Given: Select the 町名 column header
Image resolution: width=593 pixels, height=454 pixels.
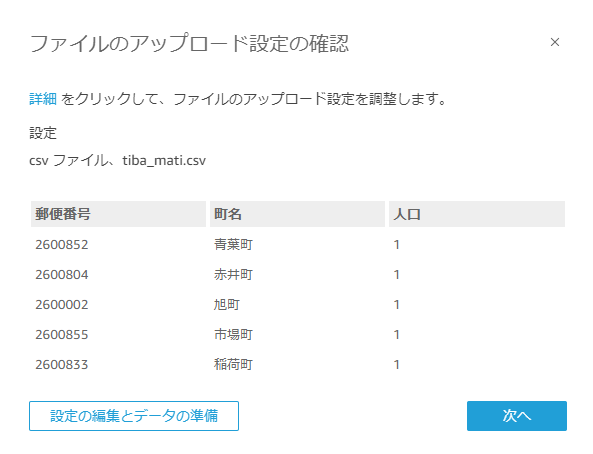Looking at the screenshot, I should 297,214.
